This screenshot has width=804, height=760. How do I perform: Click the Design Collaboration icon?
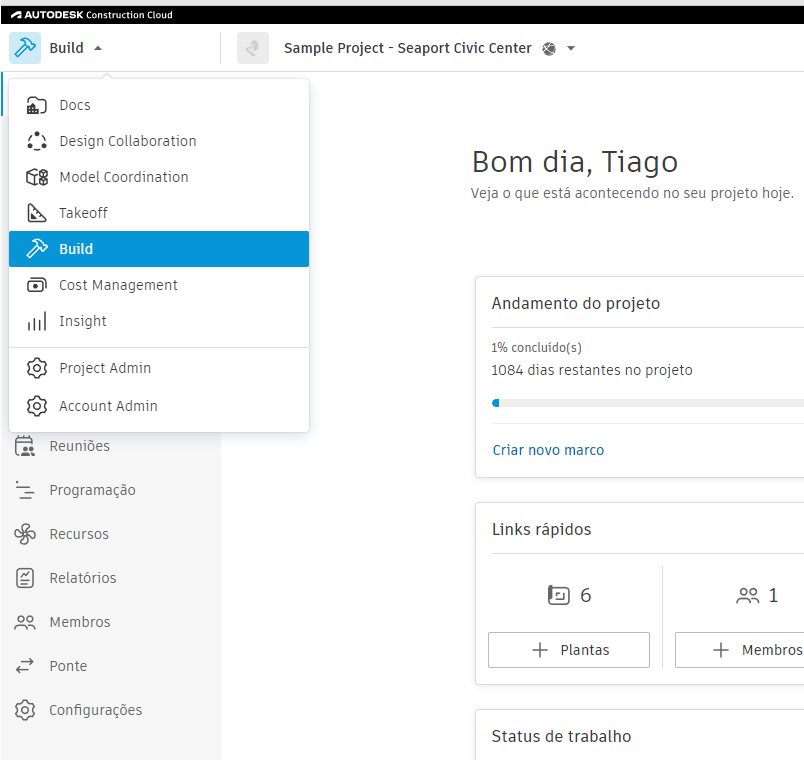point(37,141)
